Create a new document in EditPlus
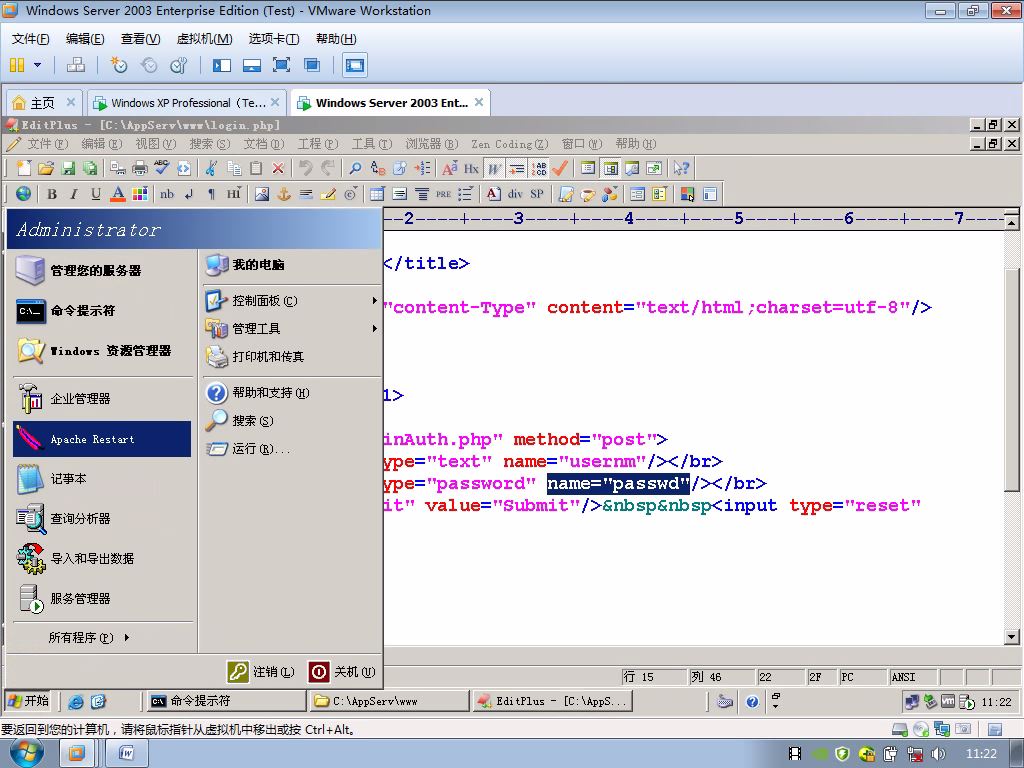This screenshot has width=1024, height=768. tap(24, 168)
